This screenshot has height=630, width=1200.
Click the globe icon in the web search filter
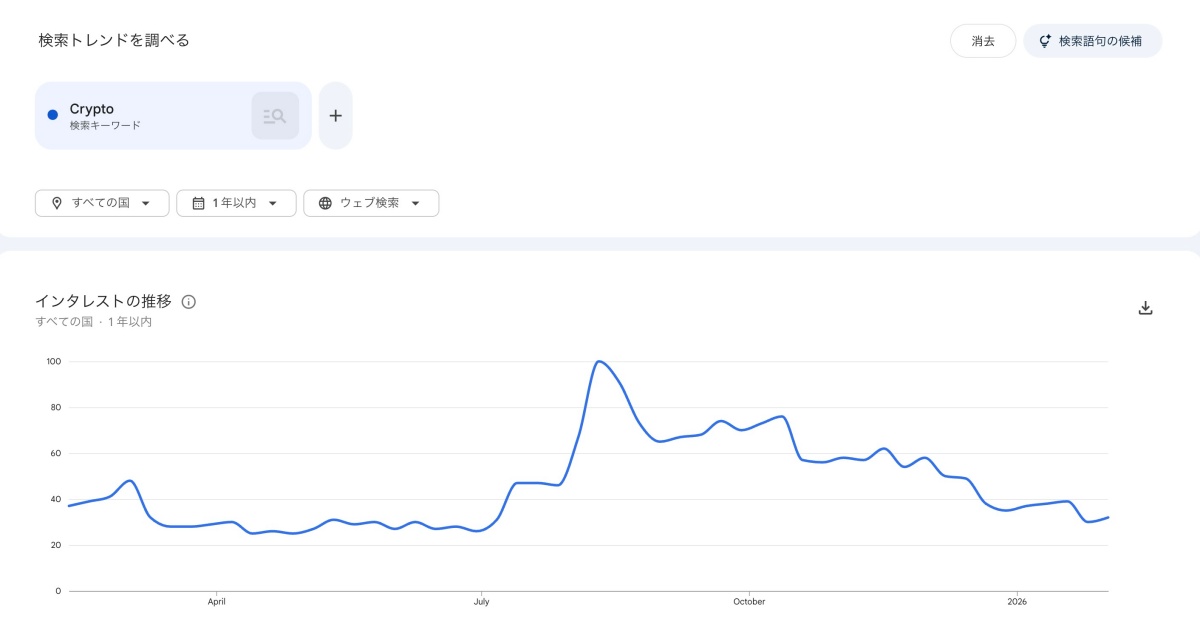(x=325, y=202)
